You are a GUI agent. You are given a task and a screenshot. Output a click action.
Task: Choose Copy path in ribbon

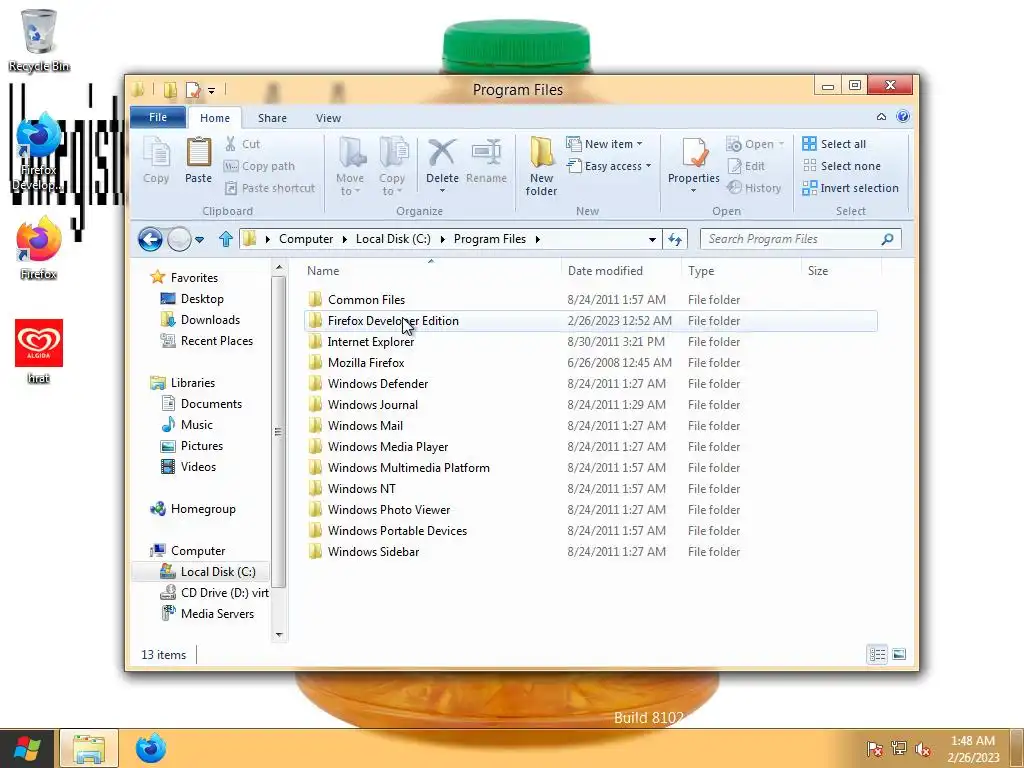[x=259, y=166]
